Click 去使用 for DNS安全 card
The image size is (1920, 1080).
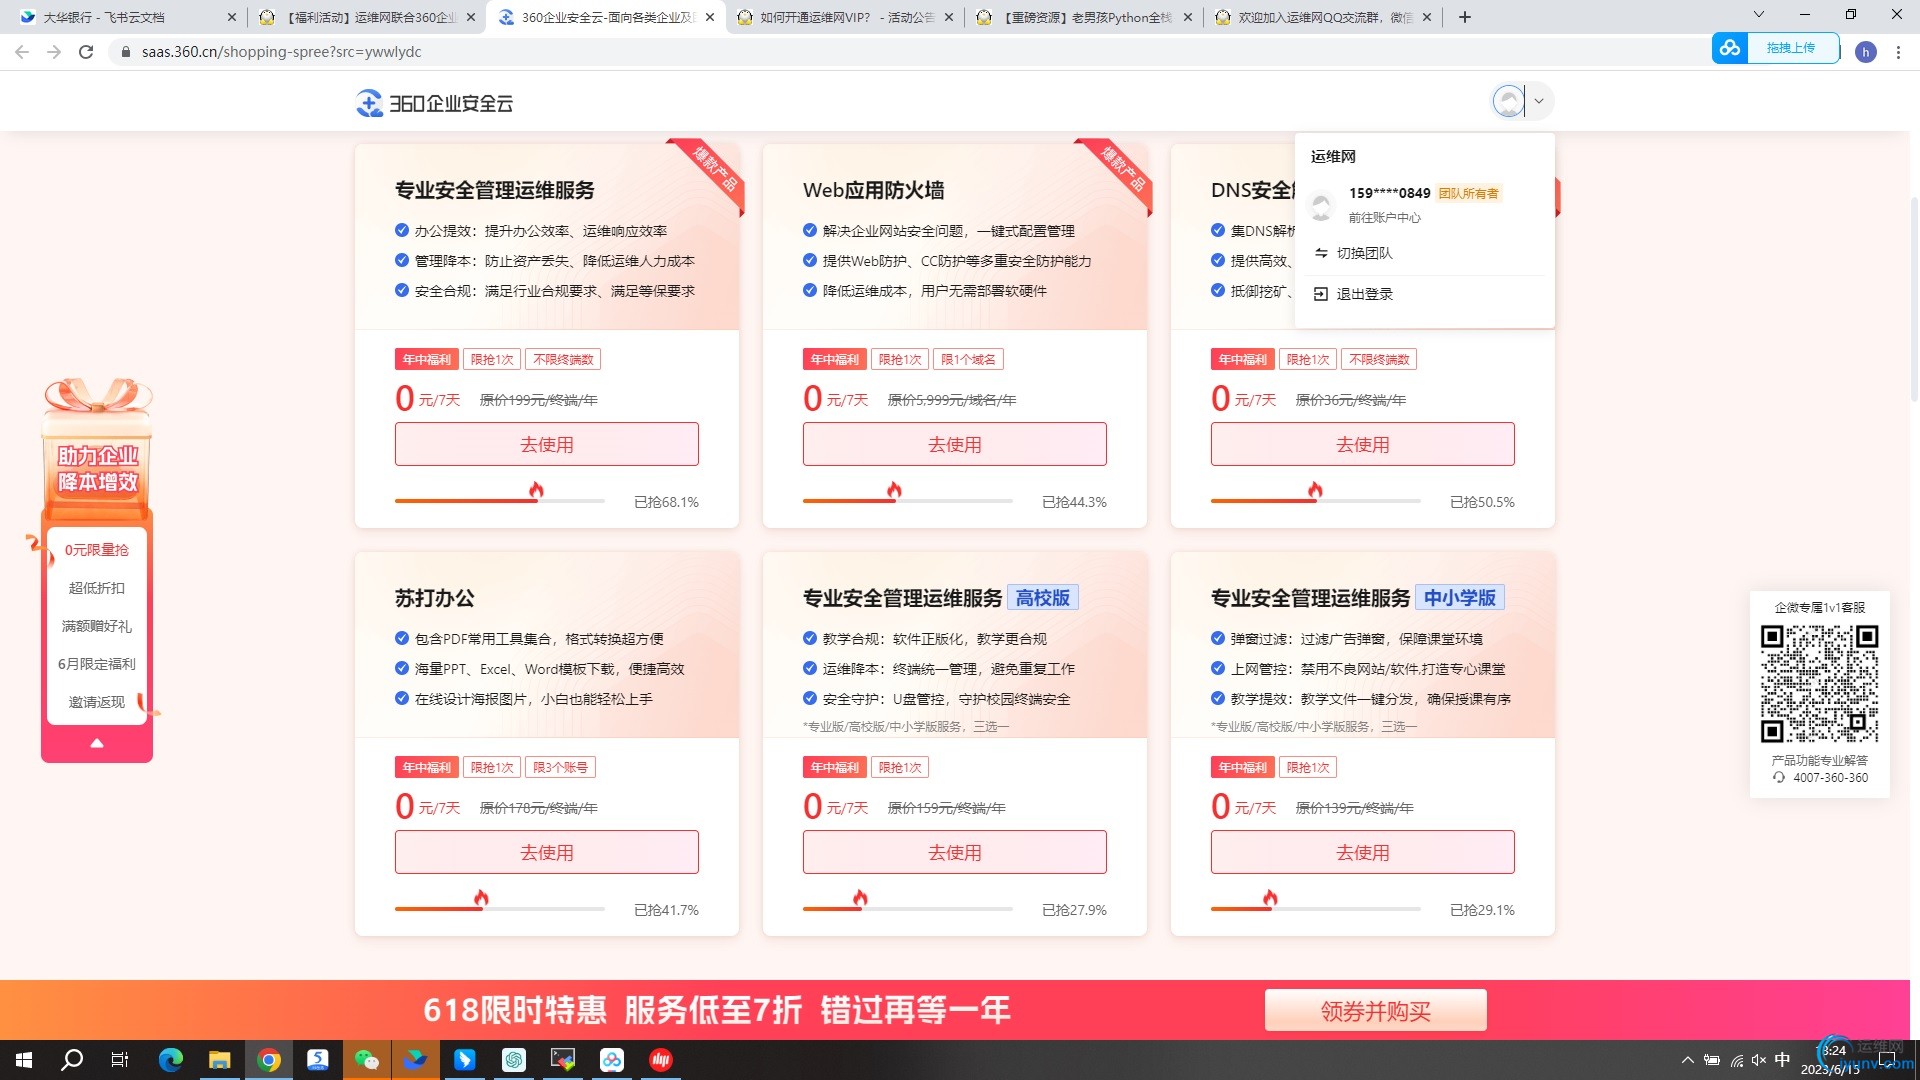(1363, 444)
